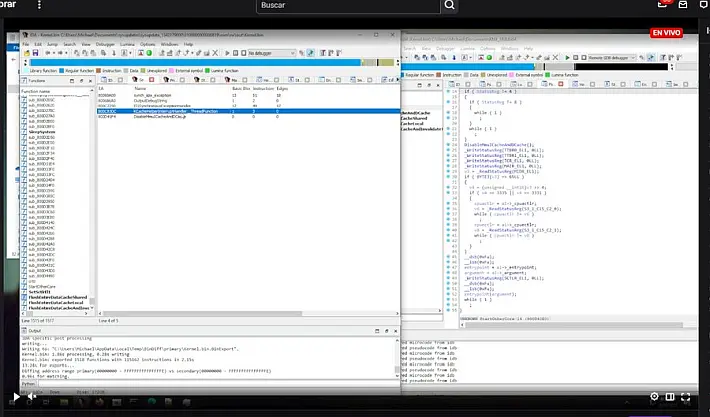Open the Jump menu in left IDA window
The width and height of the screenshot is (710, 417).
click(x=52, y=44)
